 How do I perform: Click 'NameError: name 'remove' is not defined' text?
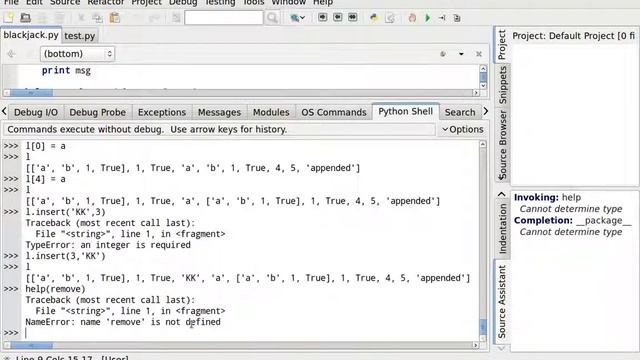123,322
